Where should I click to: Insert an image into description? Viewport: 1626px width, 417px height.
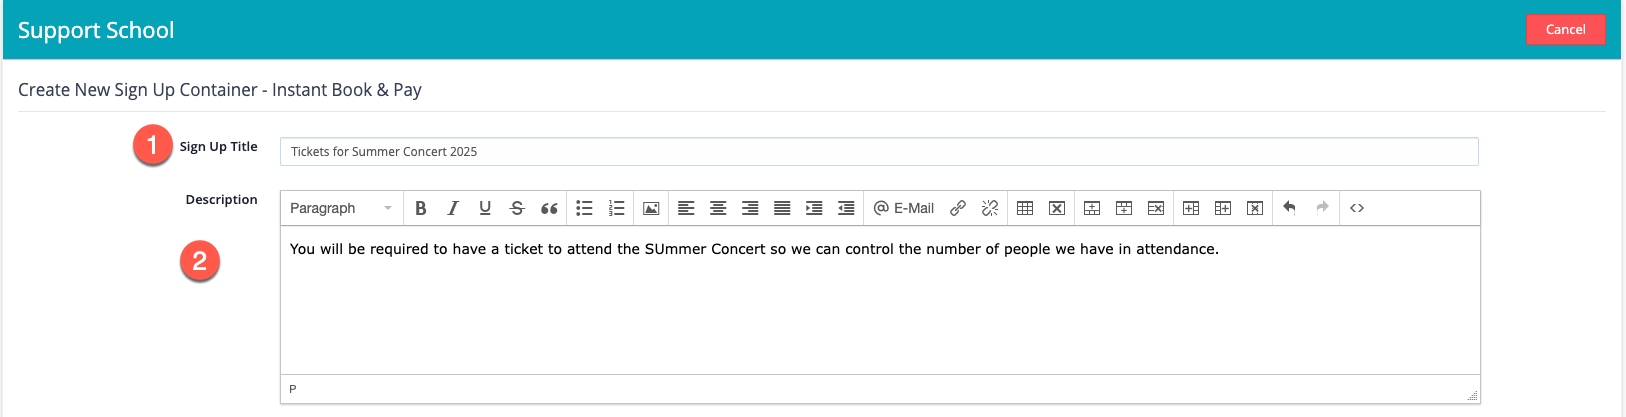click(x=651, y=208)
